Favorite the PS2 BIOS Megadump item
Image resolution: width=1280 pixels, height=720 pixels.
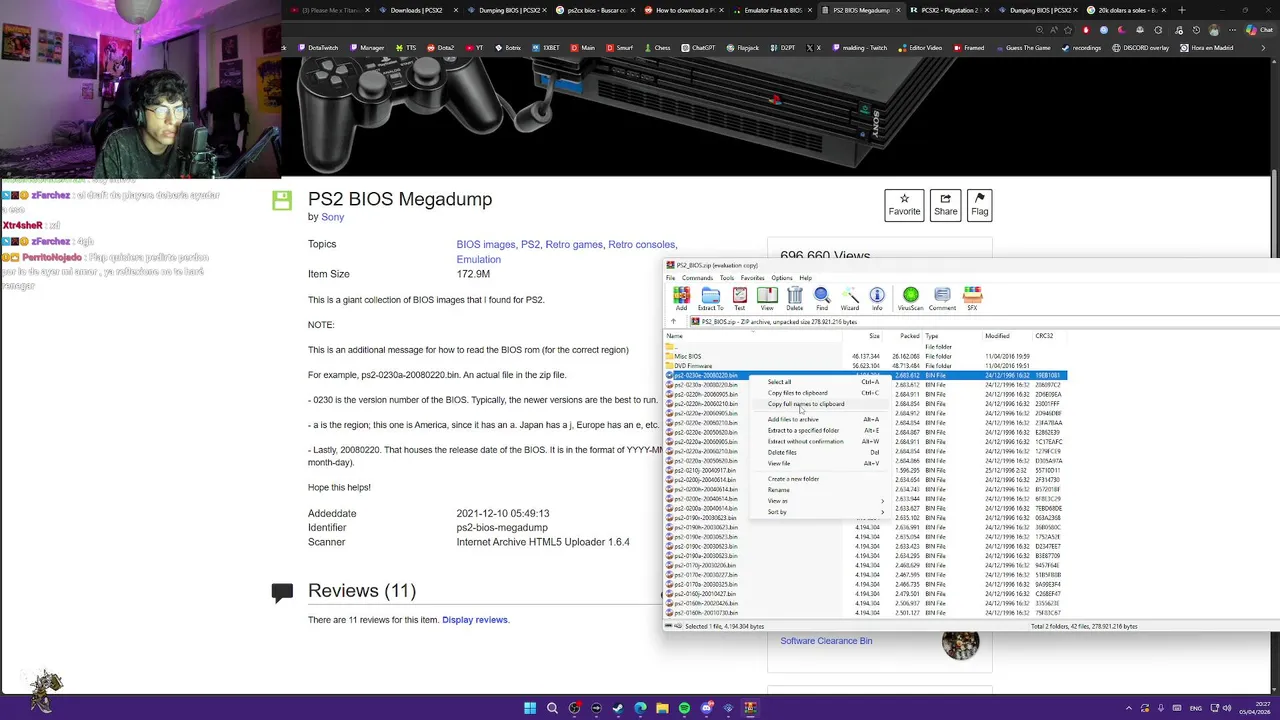(x=904, y=205)
